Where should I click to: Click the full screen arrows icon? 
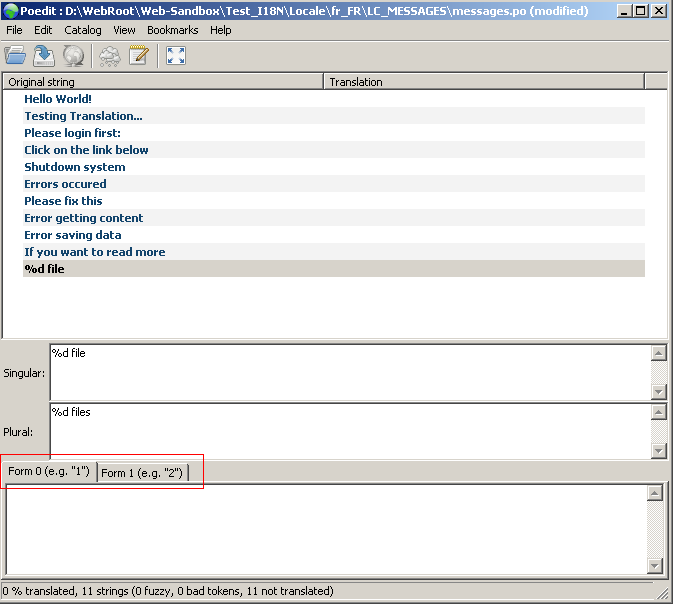tap(176, 56)
